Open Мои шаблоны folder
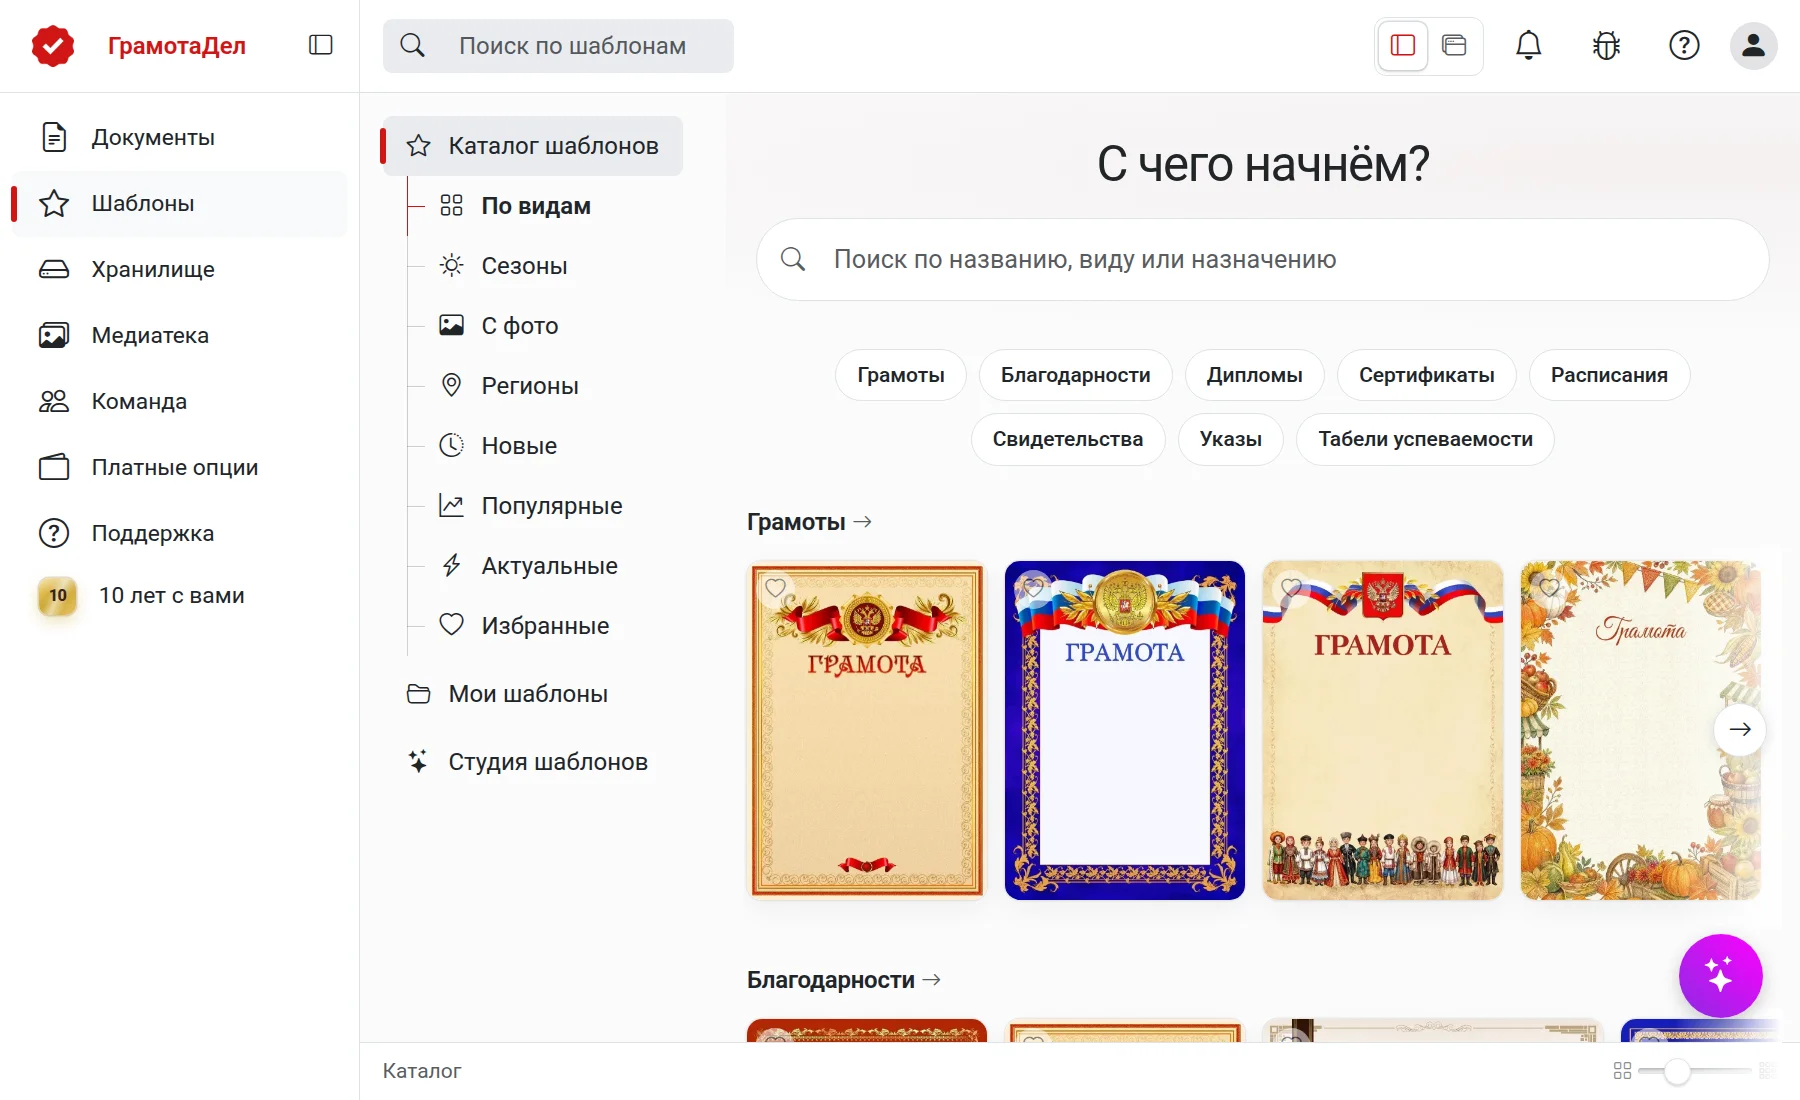 tap(508, 694)
